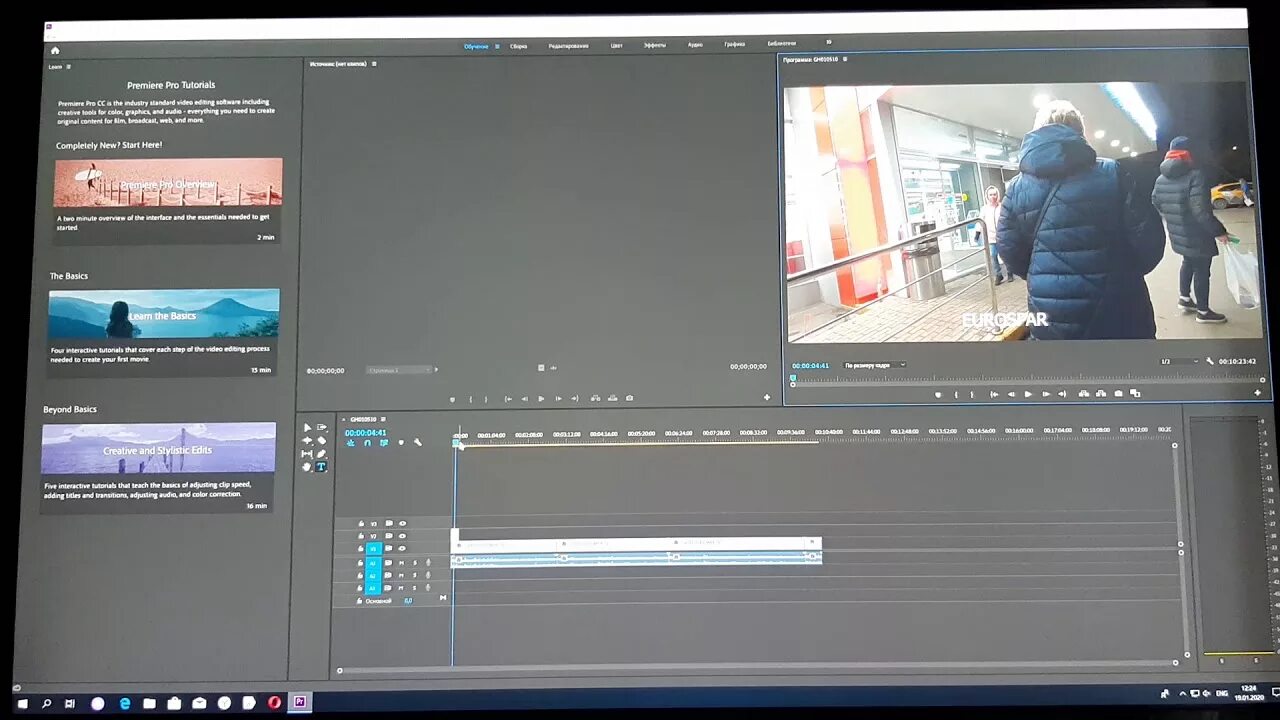This screenshot has width=1280, height=720.
Task: Toggle lock on V3 track
Action: [x=361, y=523]
